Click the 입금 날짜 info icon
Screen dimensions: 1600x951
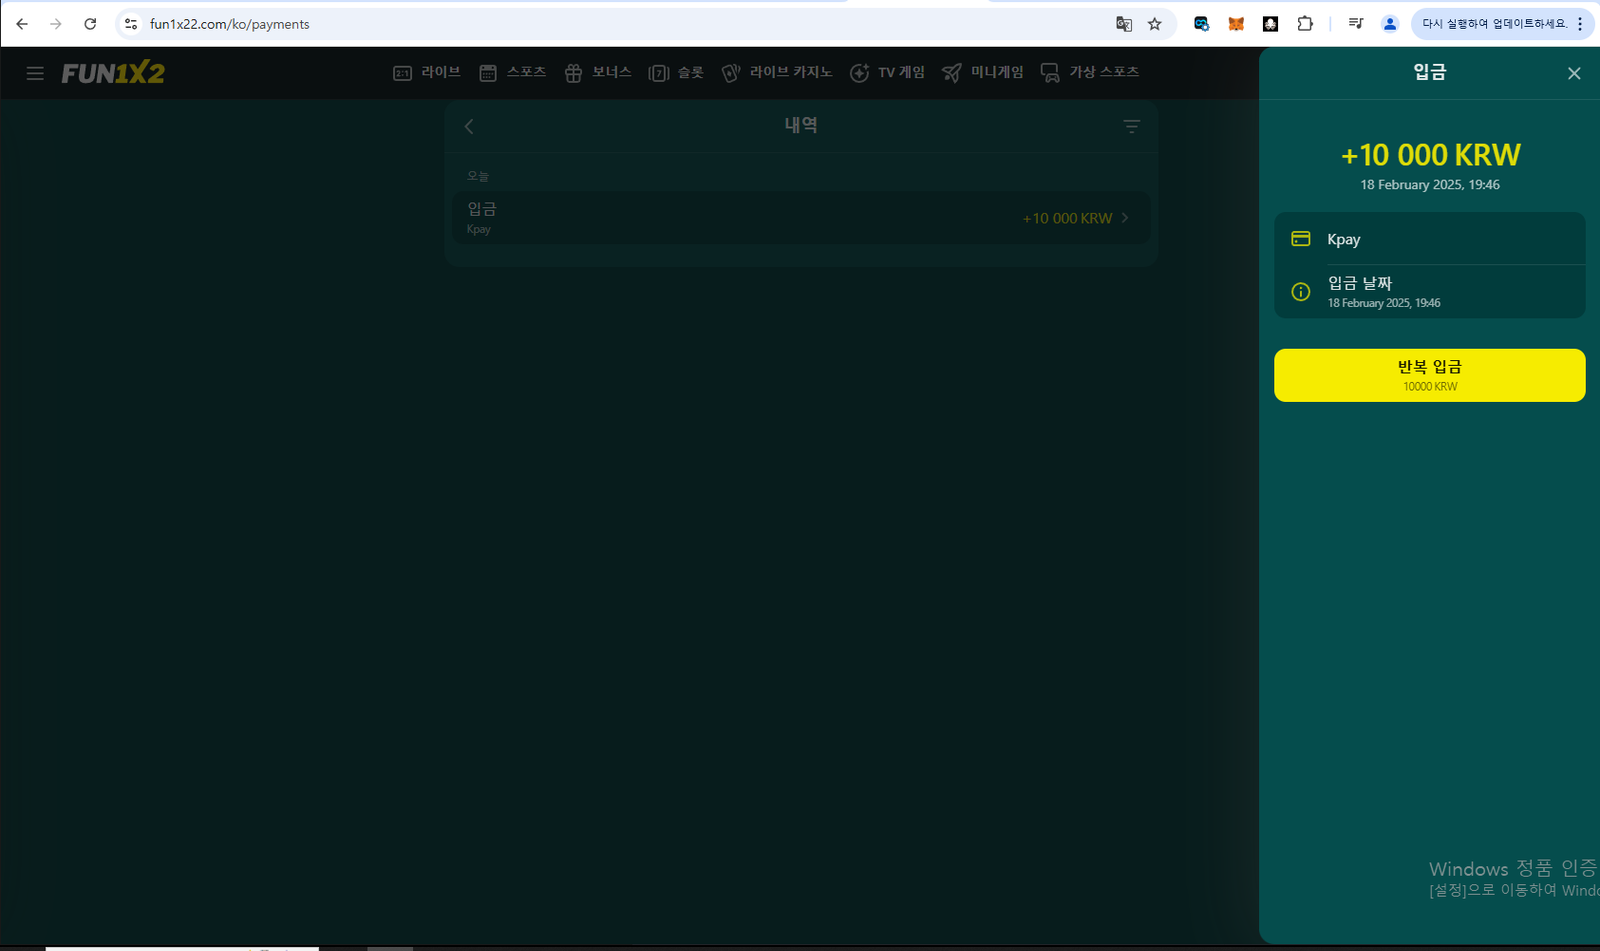pyautogui.click(x=1301, y=292)
